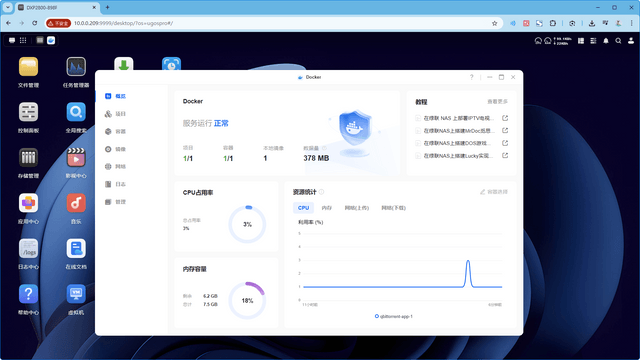This screenshot has width=640, height=360.
Task: Click the info icon next to 数据量
Action: 324,148
